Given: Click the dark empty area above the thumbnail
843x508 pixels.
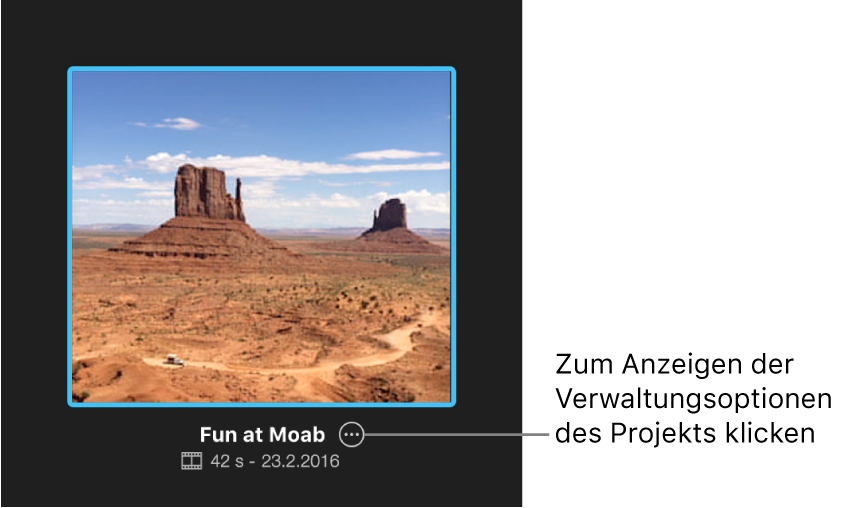Looking at the screenshot, I should [x=262, y=32].
